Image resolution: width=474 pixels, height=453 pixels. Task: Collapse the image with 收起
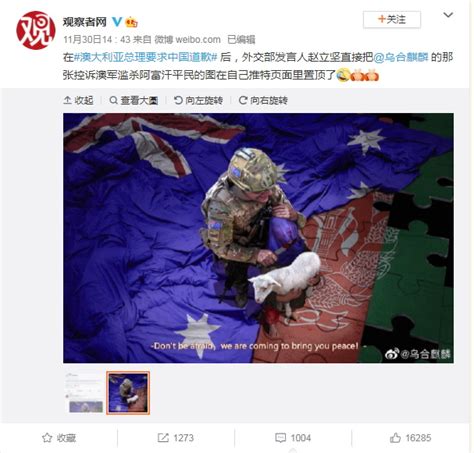point(78,100)
